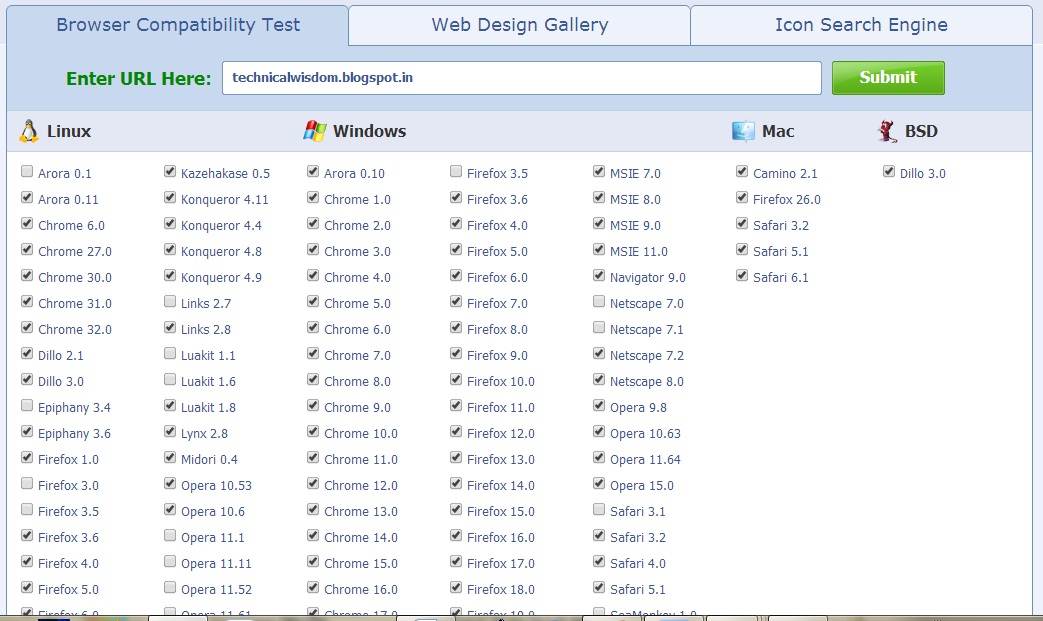Check Windows Firefox 3.5

(456, 172)
